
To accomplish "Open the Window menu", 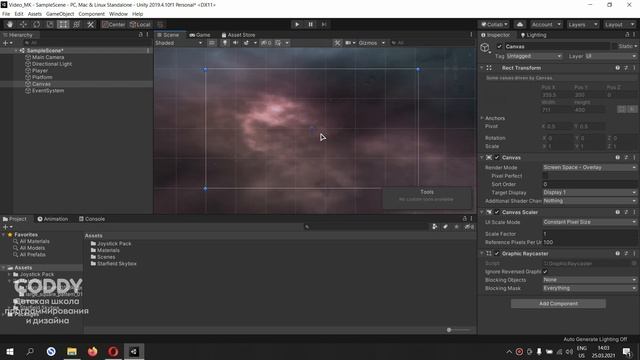I will (118, 14).
